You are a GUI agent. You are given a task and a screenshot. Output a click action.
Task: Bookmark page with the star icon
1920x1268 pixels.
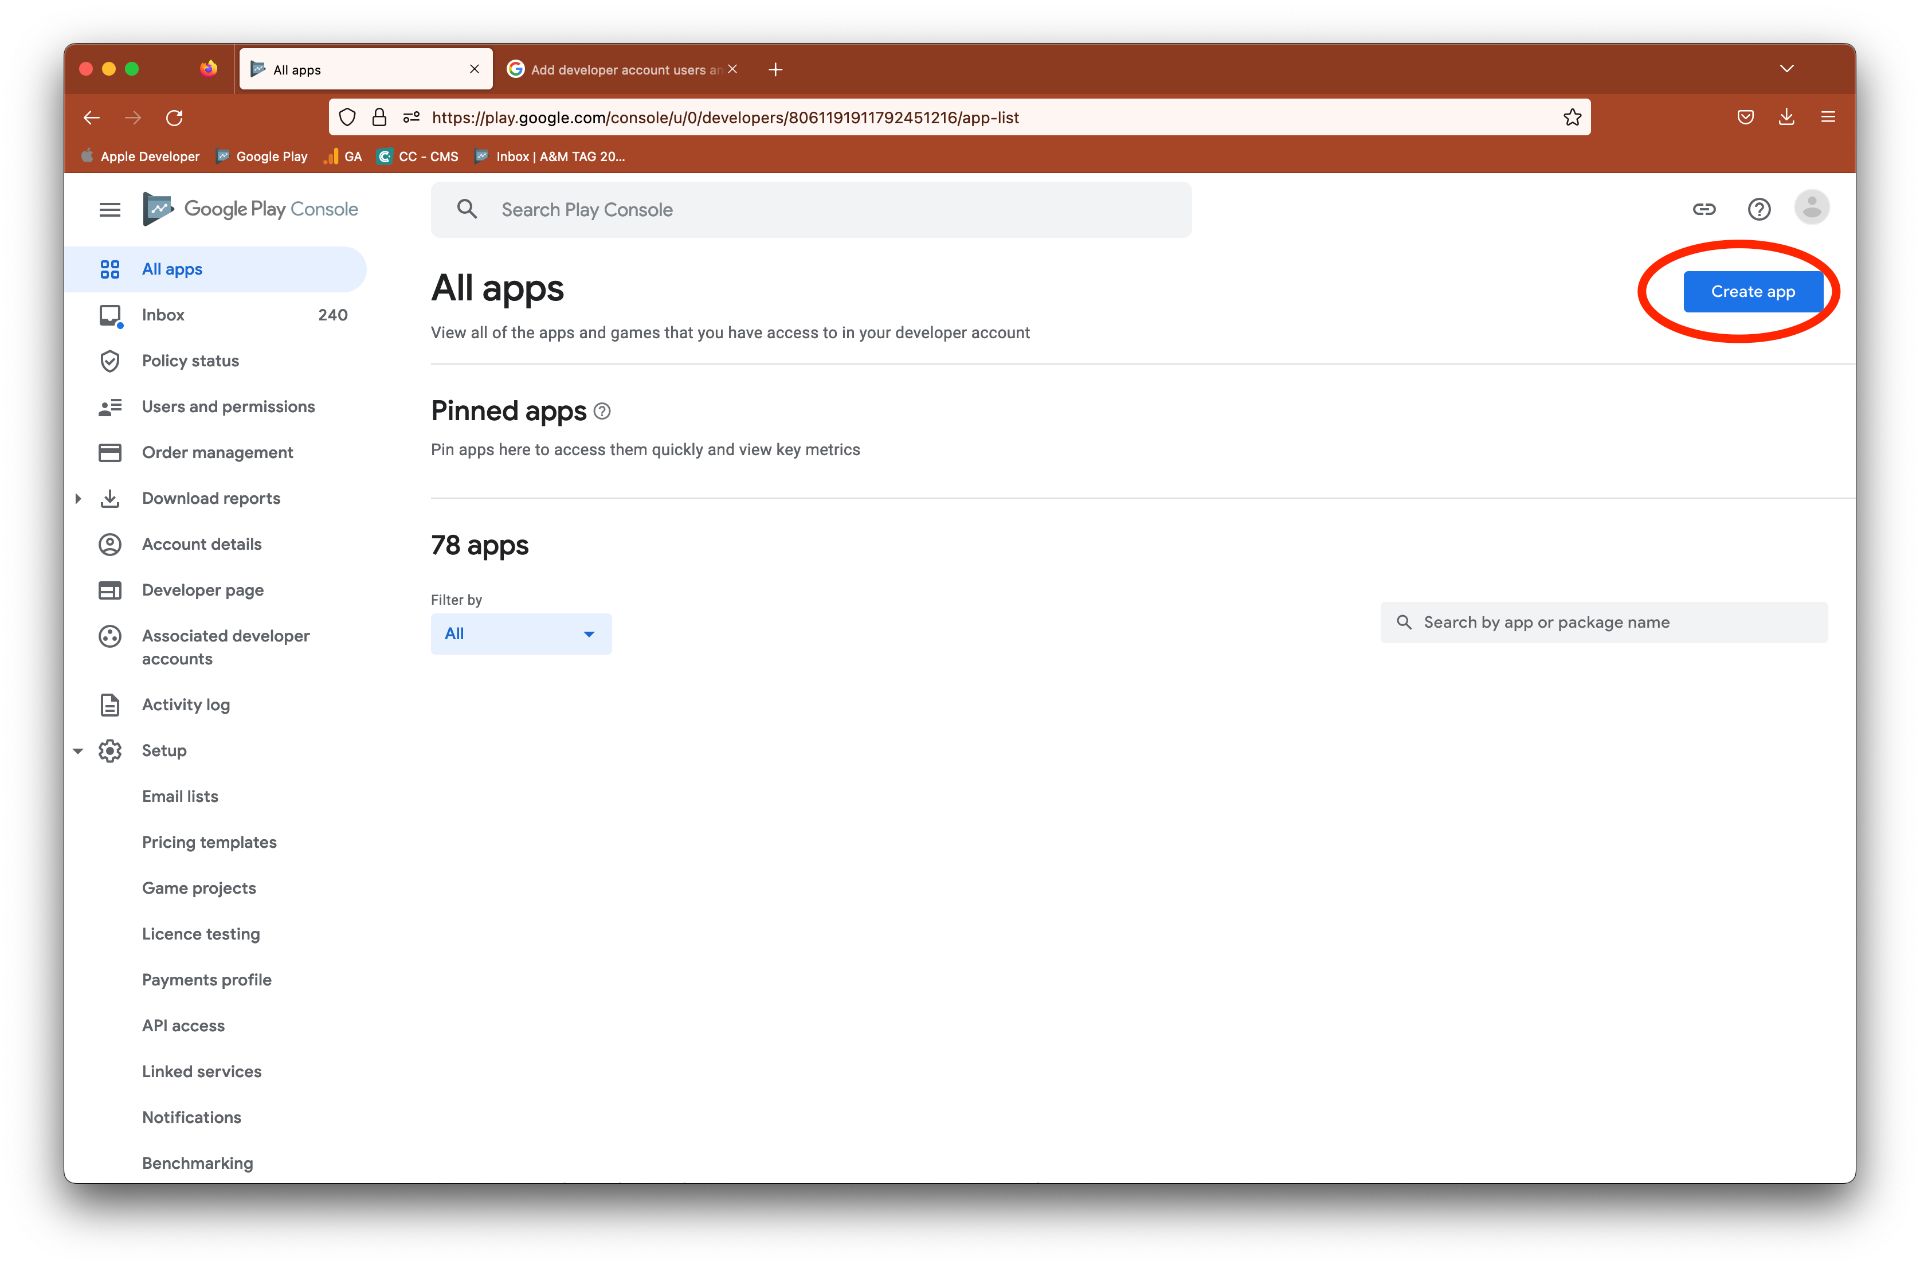tap(1572, 117)
